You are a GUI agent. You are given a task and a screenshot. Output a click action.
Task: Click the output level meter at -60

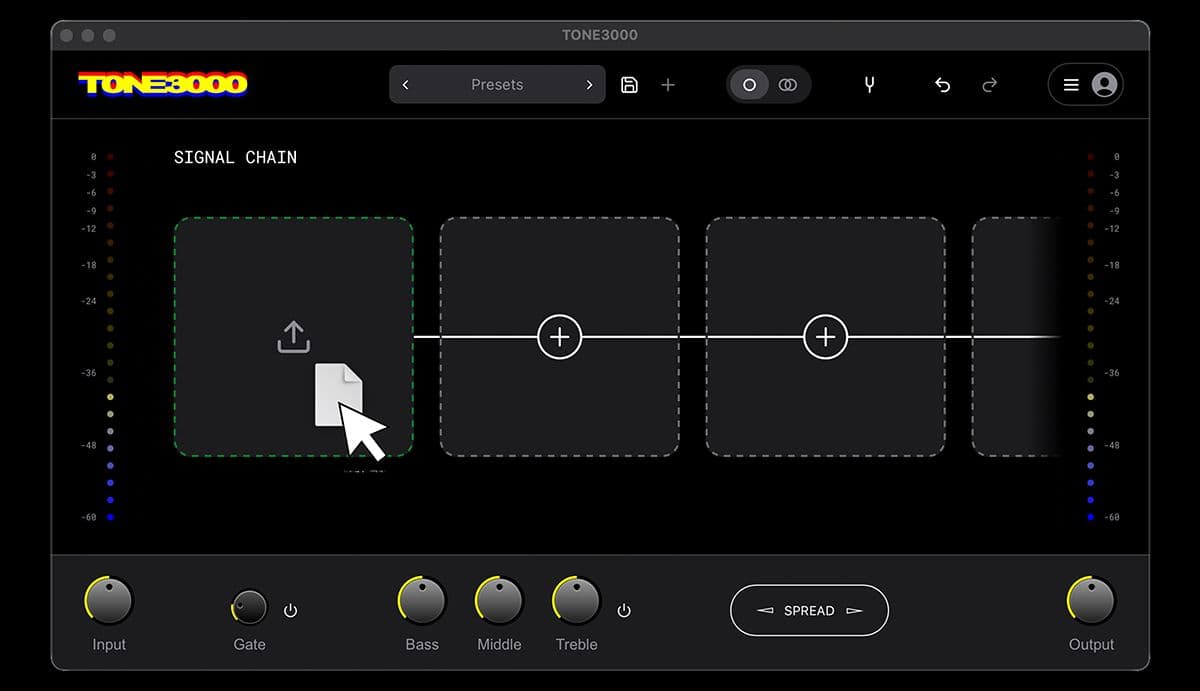tap(1090, 517)
